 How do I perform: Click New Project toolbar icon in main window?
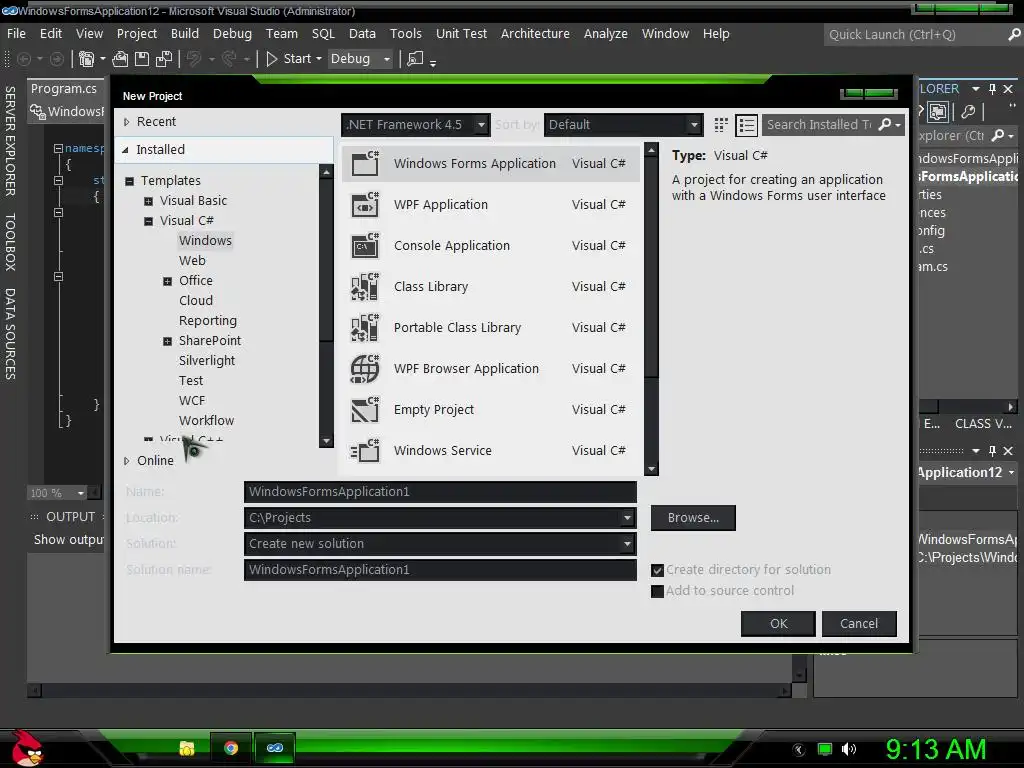pyautogui.click(x=86, y=59)
